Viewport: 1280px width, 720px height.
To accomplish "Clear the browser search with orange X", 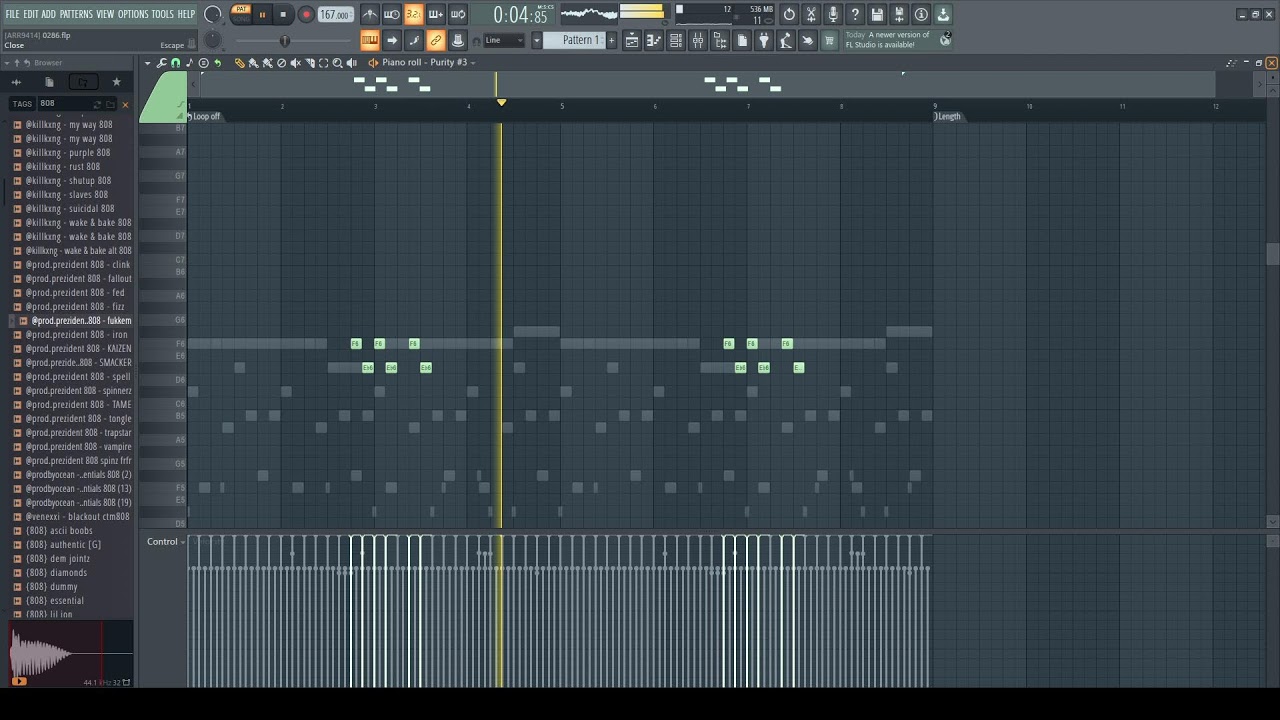I will point(125,104).
